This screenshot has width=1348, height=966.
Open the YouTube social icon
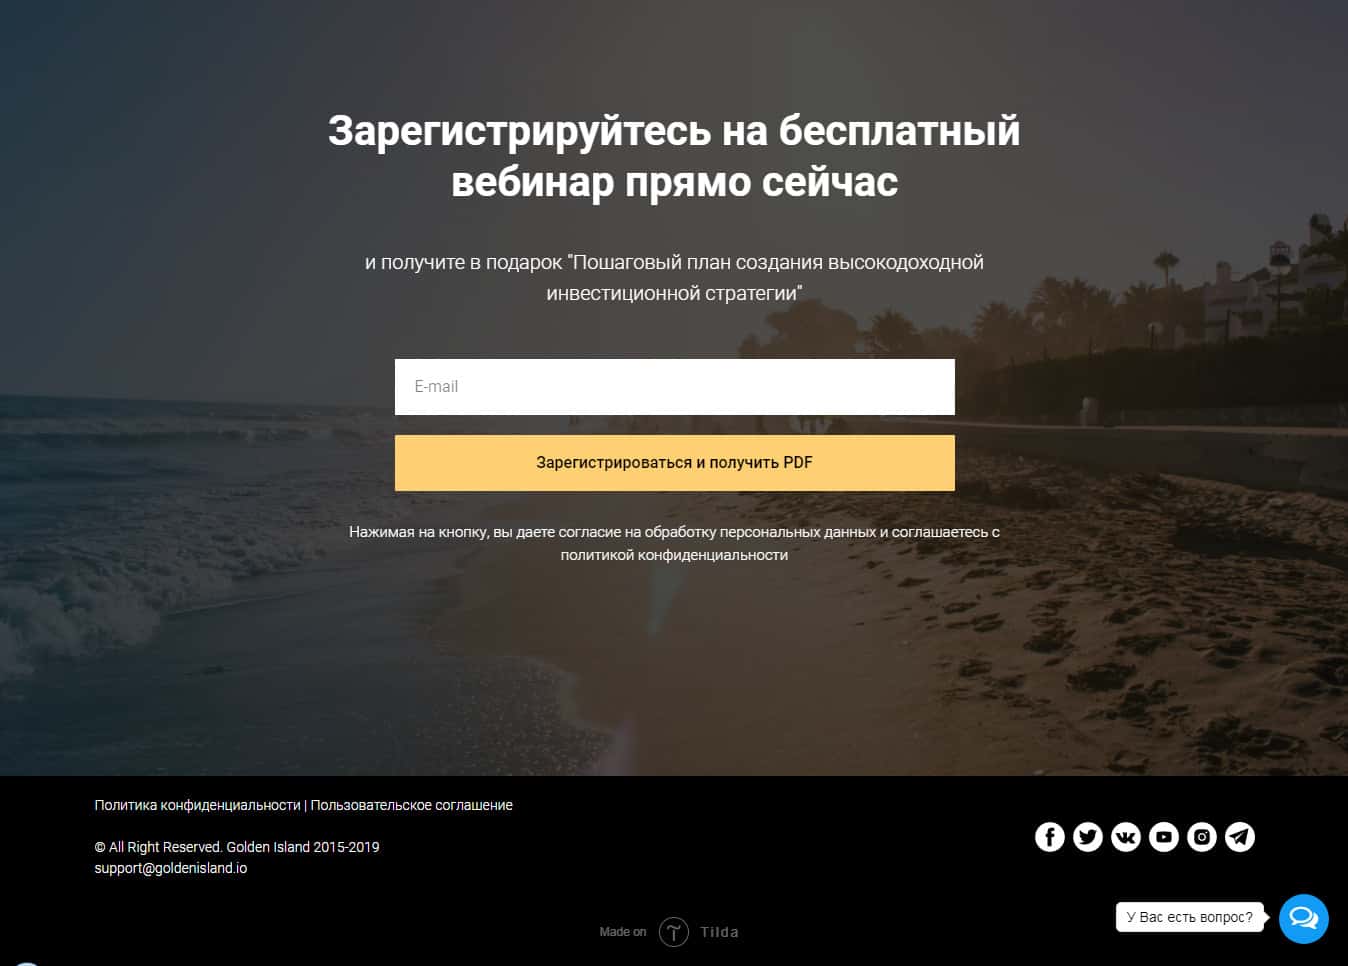click(x=1163, y=837)
